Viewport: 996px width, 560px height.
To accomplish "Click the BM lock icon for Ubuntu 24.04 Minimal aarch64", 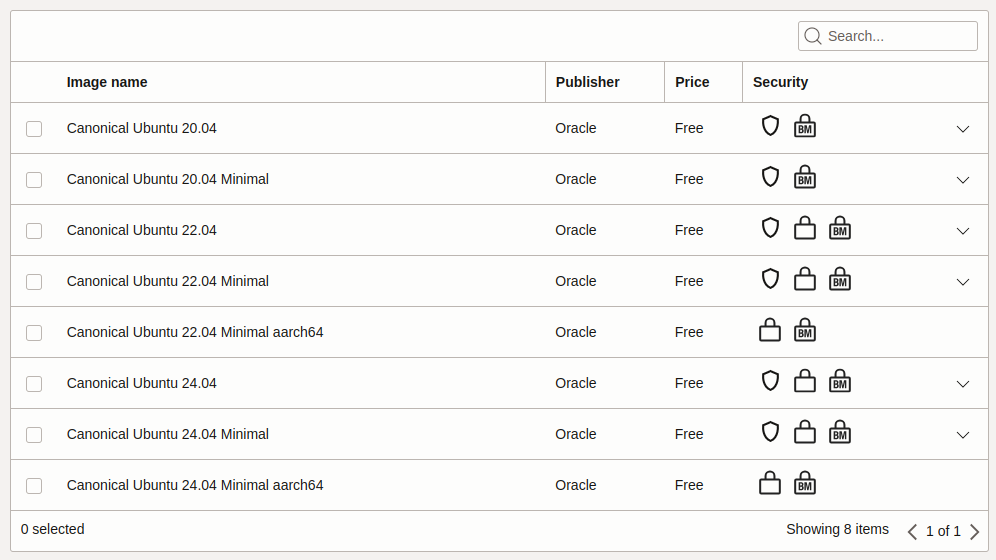I will (805, 483).
